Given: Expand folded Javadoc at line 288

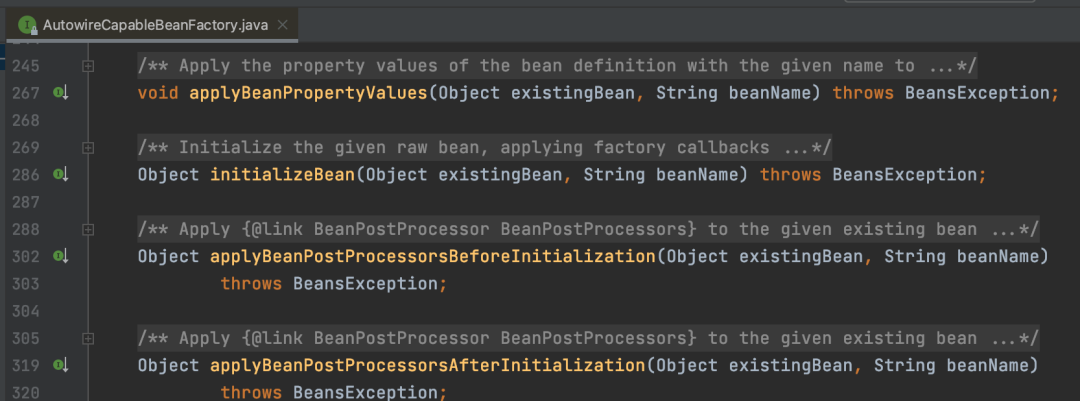Looking at the screenshot, I should (x=87, y=229).
